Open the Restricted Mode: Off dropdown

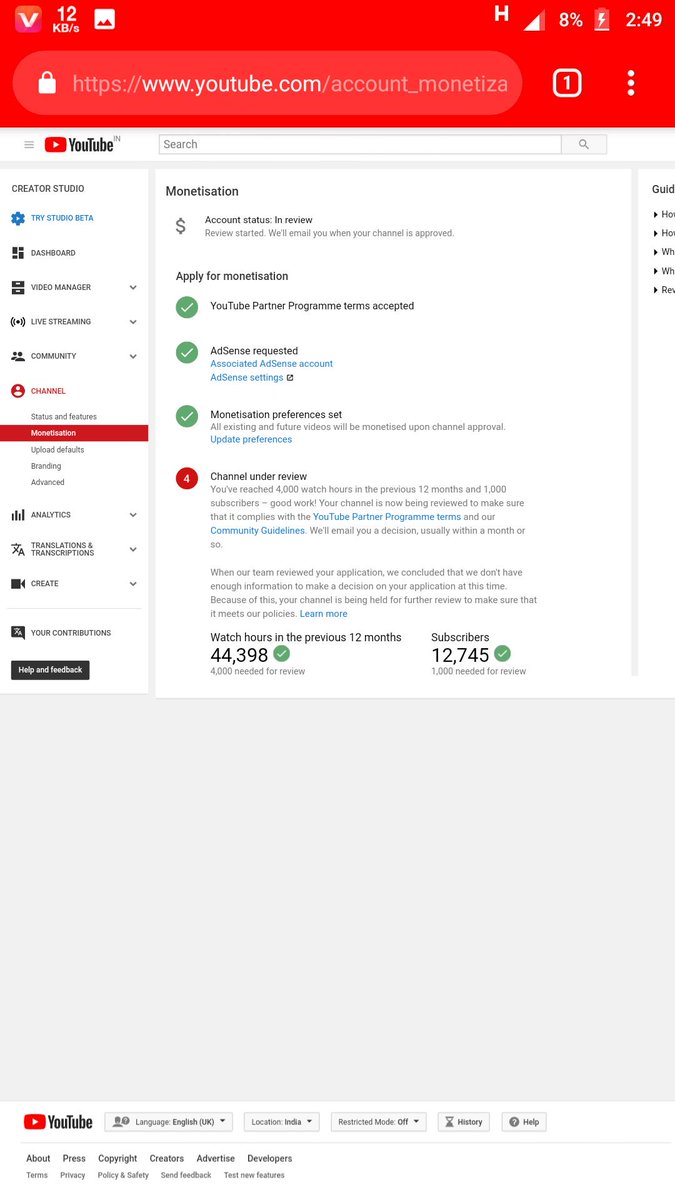point(378,1122)
